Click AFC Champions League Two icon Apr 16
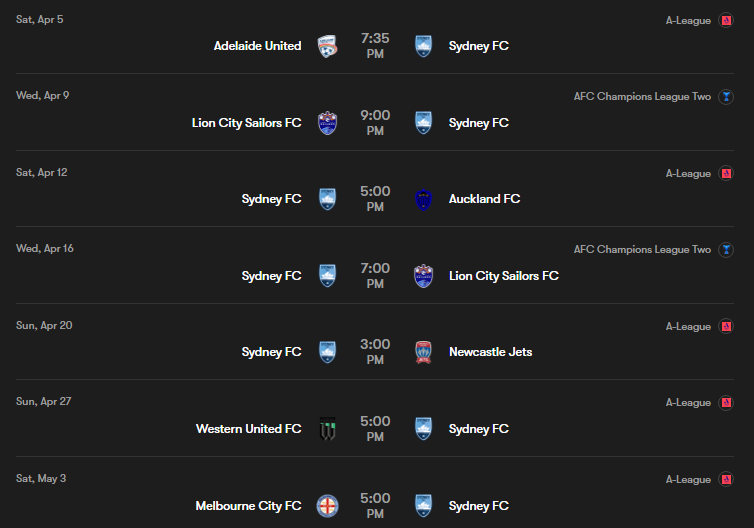This screenshot has height=528, width=754. 726,250
